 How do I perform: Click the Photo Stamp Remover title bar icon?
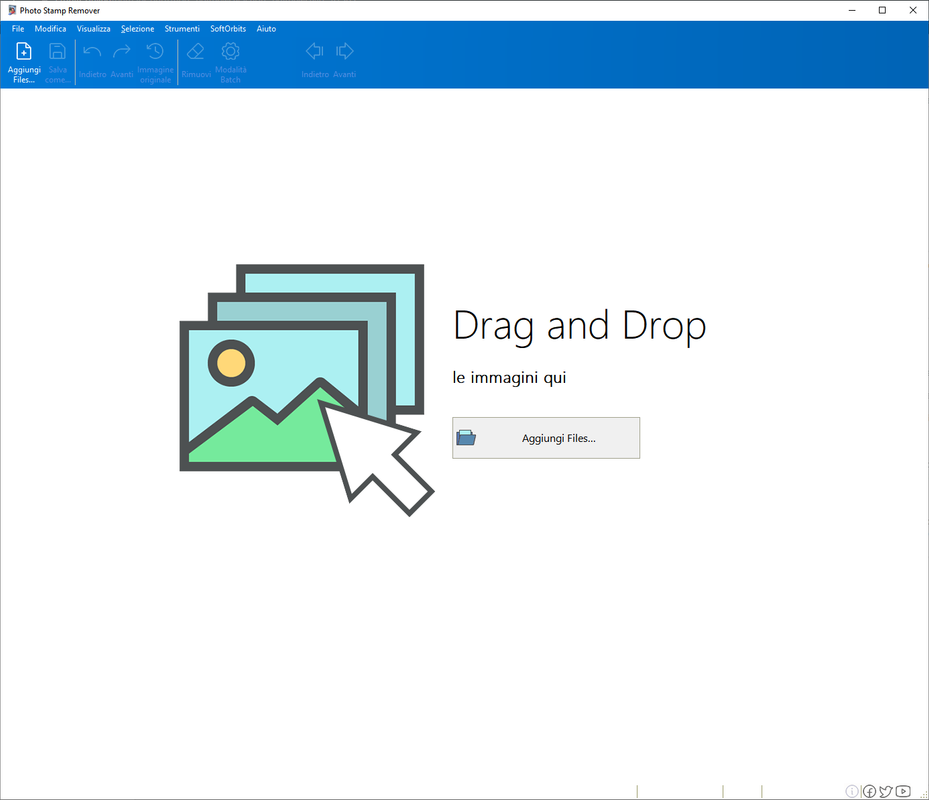[x=12, y=10]
